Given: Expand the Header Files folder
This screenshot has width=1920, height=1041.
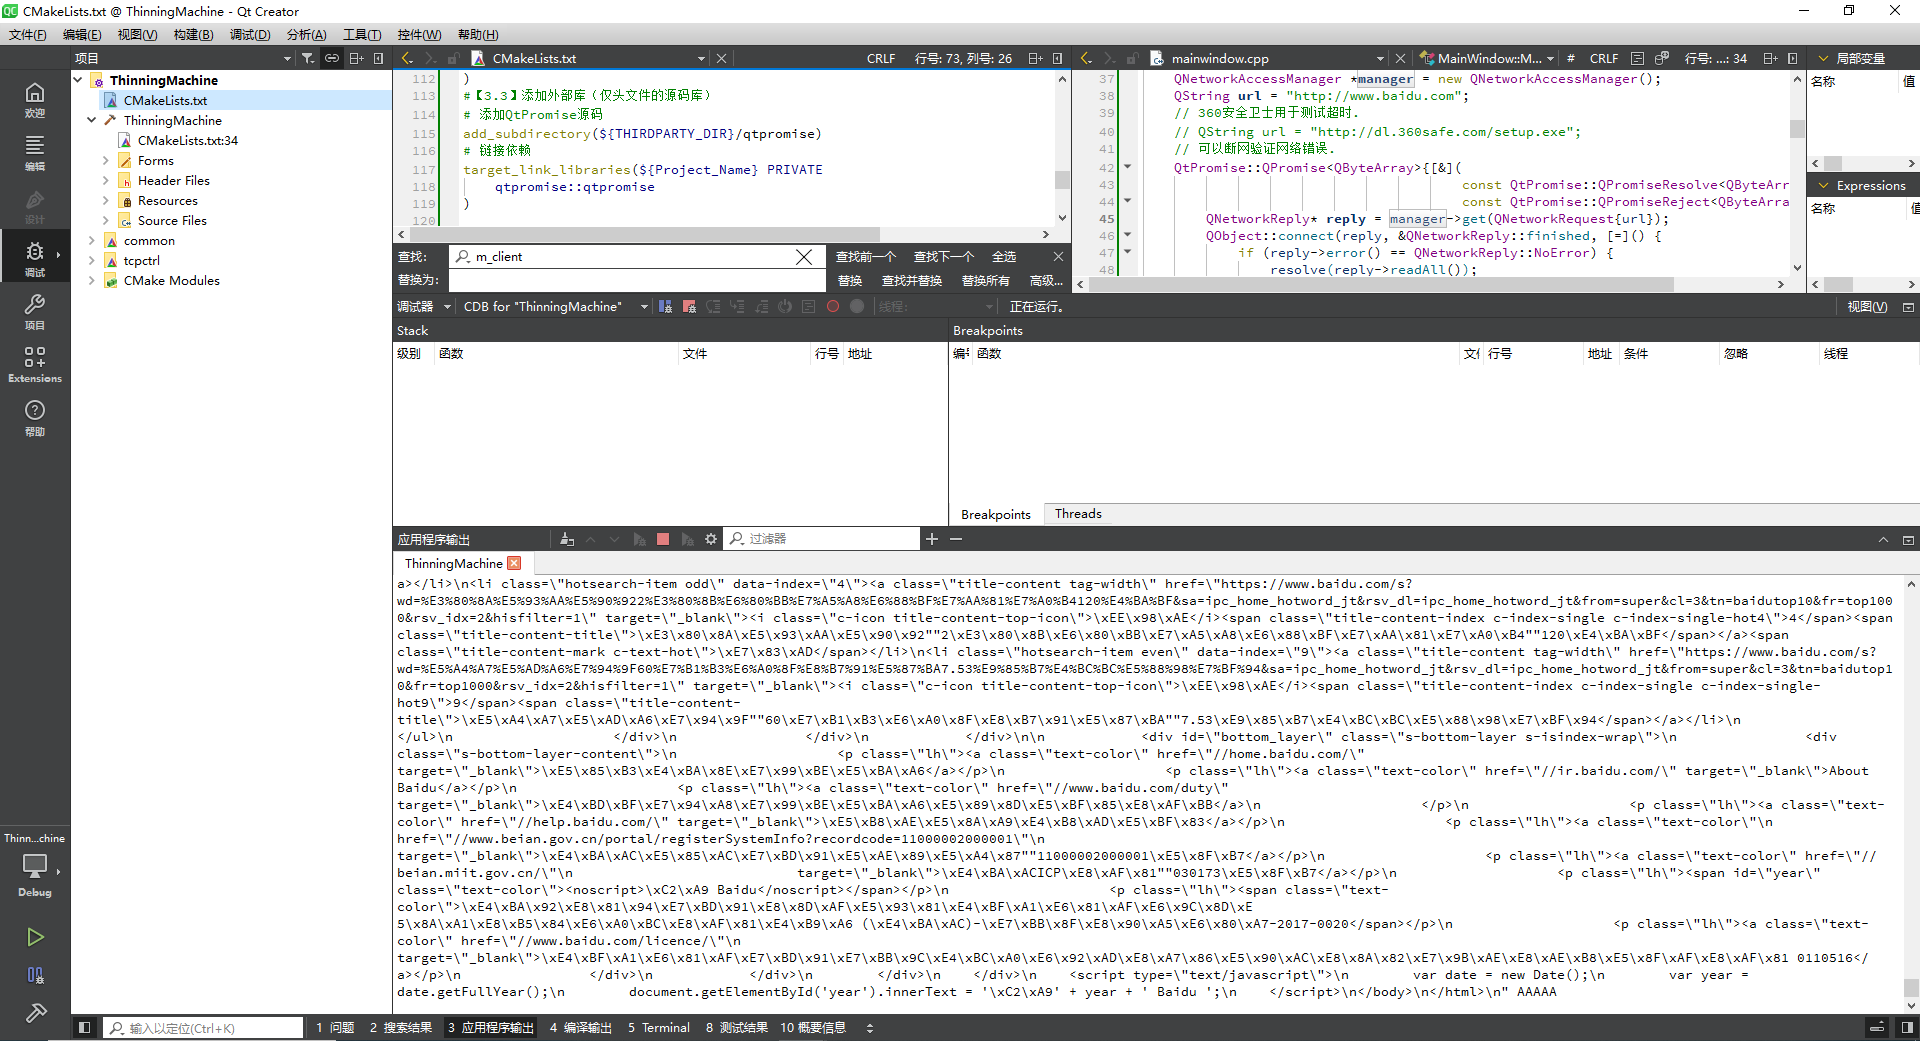Looking at the screenshot, I should 106,180.
